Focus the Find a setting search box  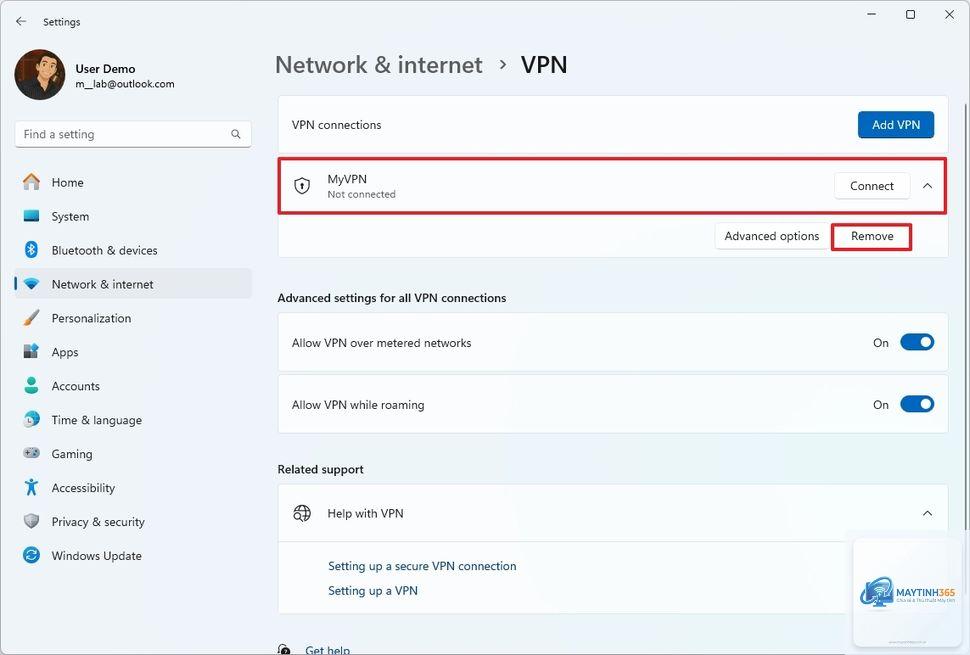coord(133,134)
